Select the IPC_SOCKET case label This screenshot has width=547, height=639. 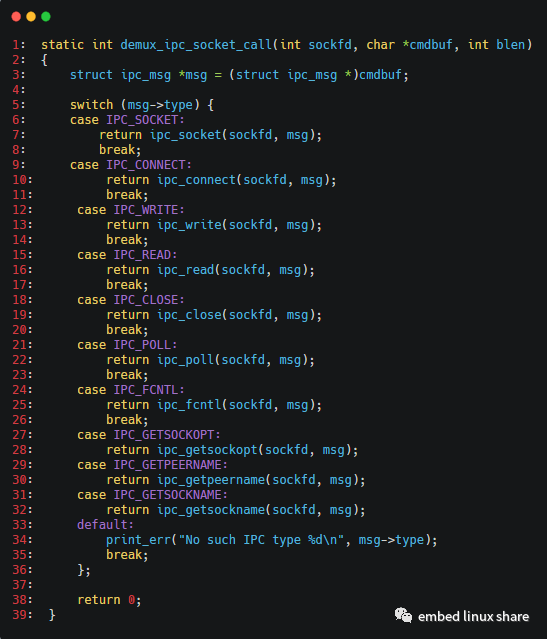[x=142, y=120]
